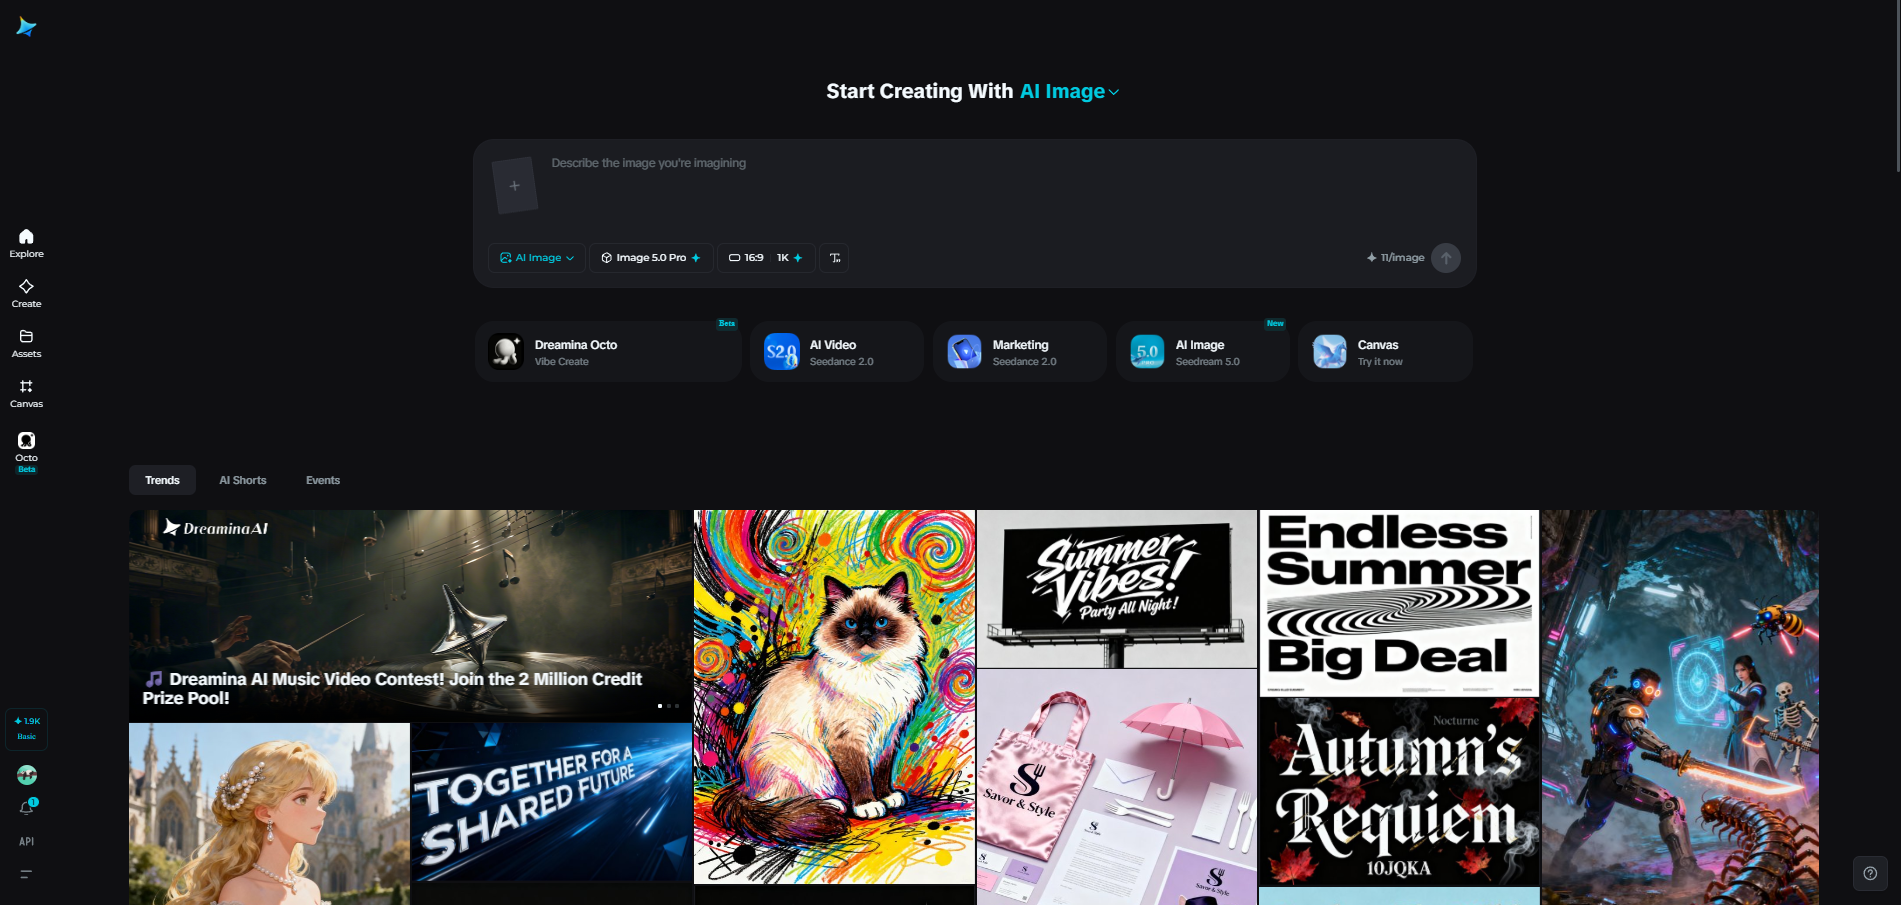
Task: Open the AI Video Seedance 2.0 card
Action: [x=836, y=352]
